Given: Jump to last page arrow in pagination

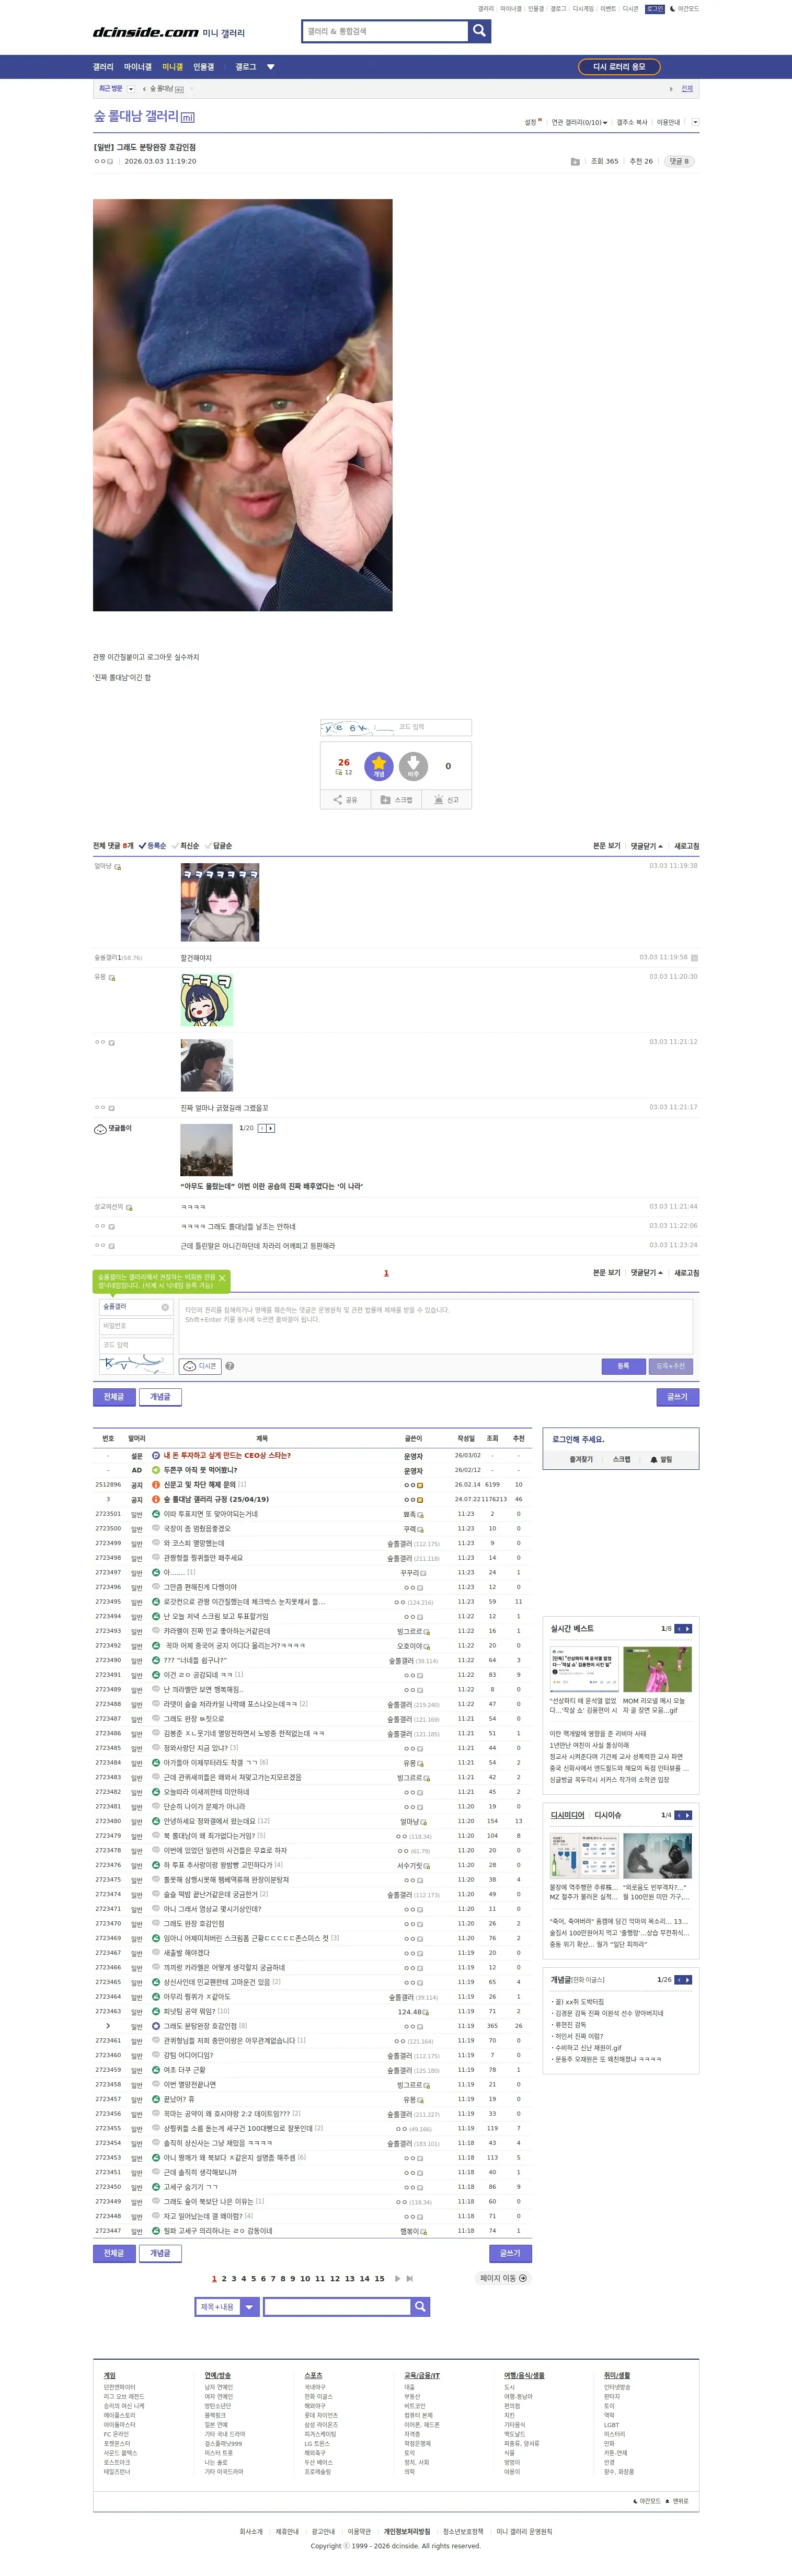Looking at the screenshot, I should [410, 2279].
